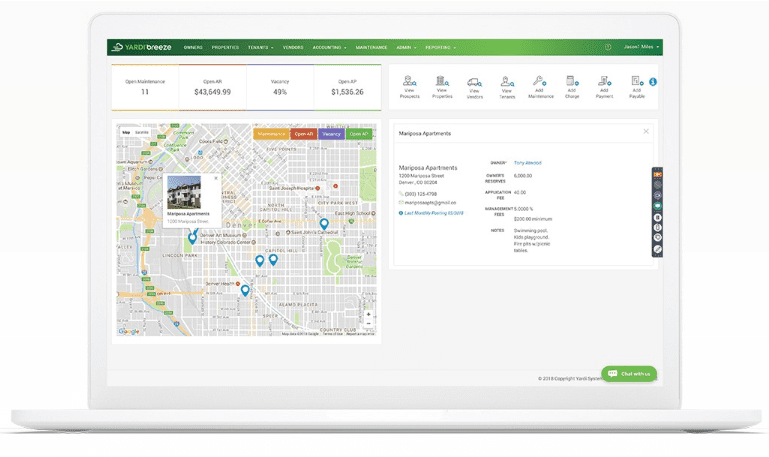This screenshot has width=769, height=457.
Task: Click the Mariposa Apartments photo thumbnail
Action: (184, 193)
